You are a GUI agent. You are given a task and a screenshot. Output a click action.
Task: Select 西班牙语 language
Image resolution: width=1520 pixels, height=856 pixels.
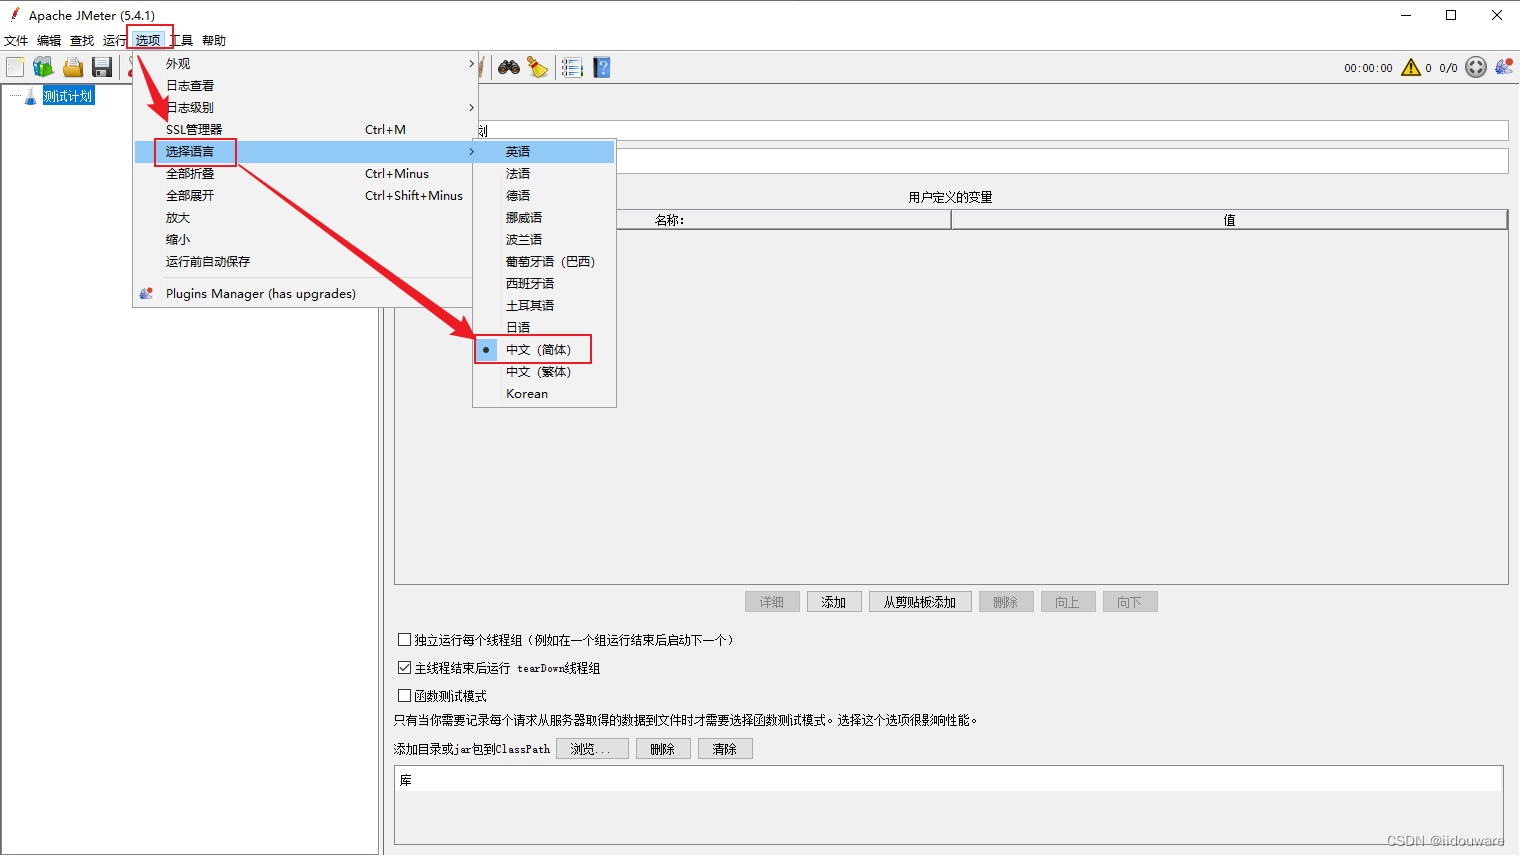[x=545, y=284]
